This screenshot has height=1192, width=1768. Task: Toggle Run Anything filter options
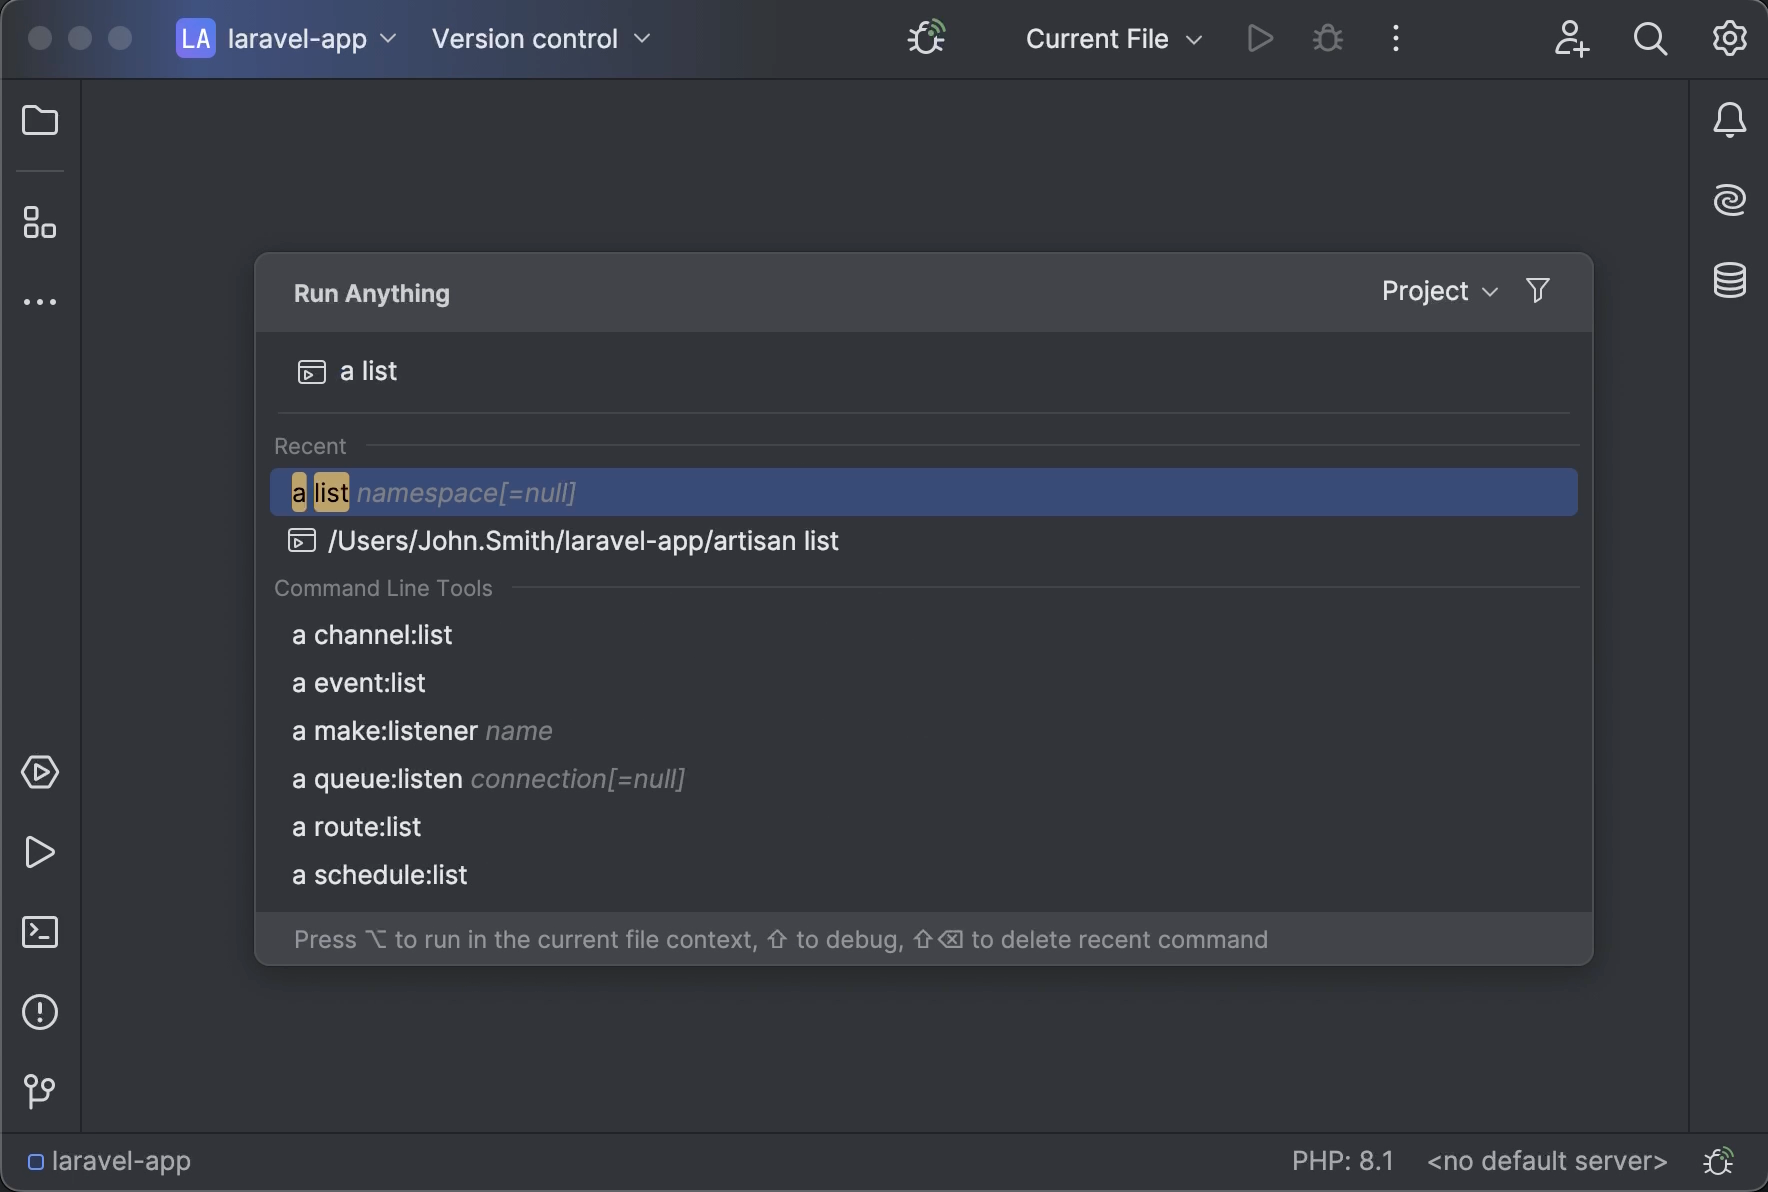coord(1537,291)
